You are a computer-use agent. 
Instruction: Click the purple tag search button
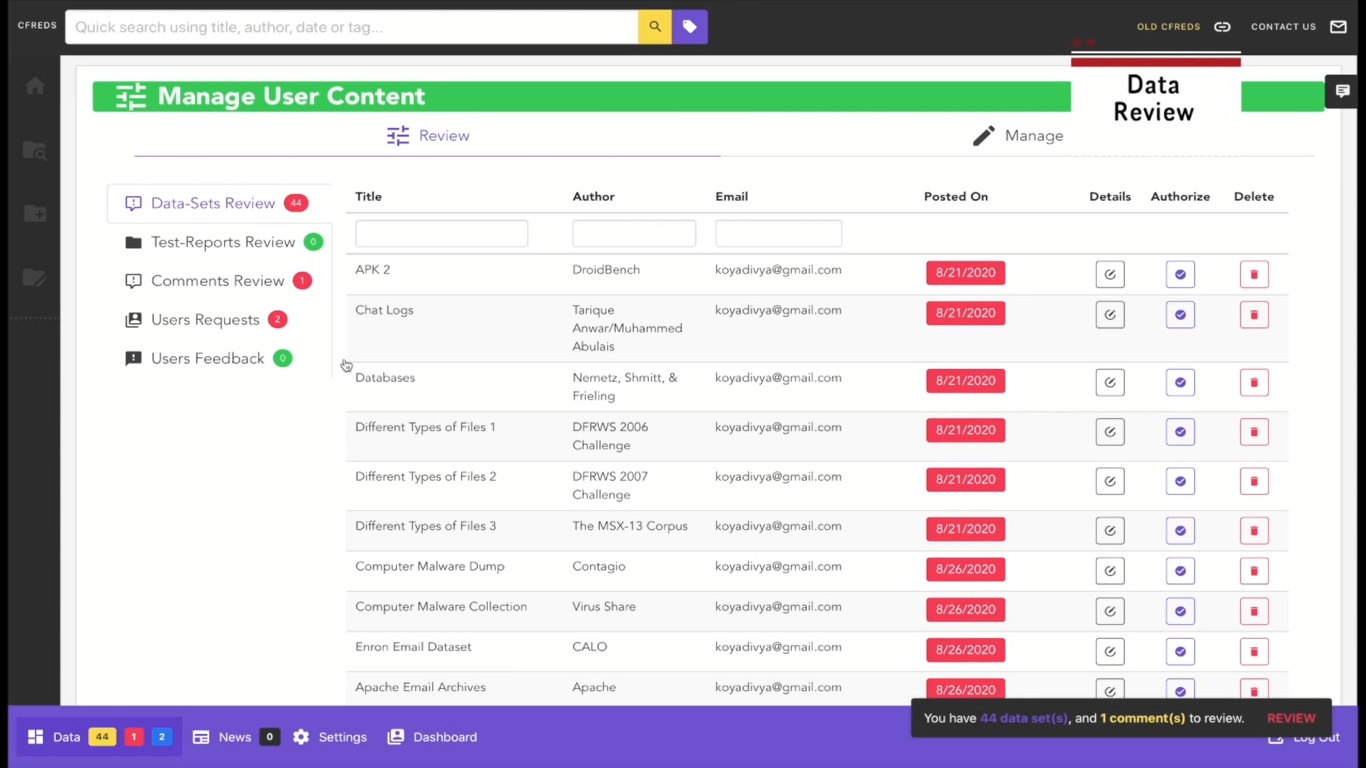pyautogui.click(x=690, y=27)
